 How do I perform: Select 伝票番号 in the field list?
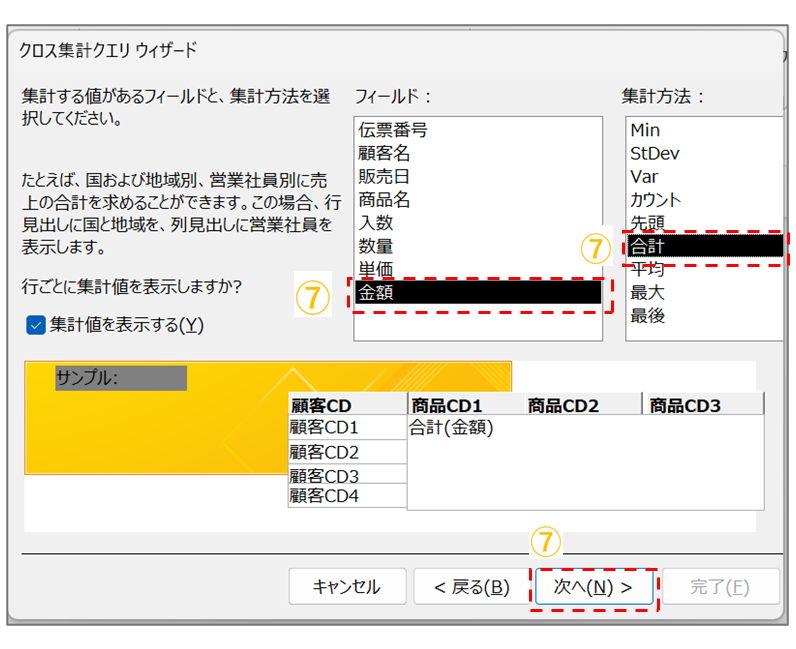393,130
